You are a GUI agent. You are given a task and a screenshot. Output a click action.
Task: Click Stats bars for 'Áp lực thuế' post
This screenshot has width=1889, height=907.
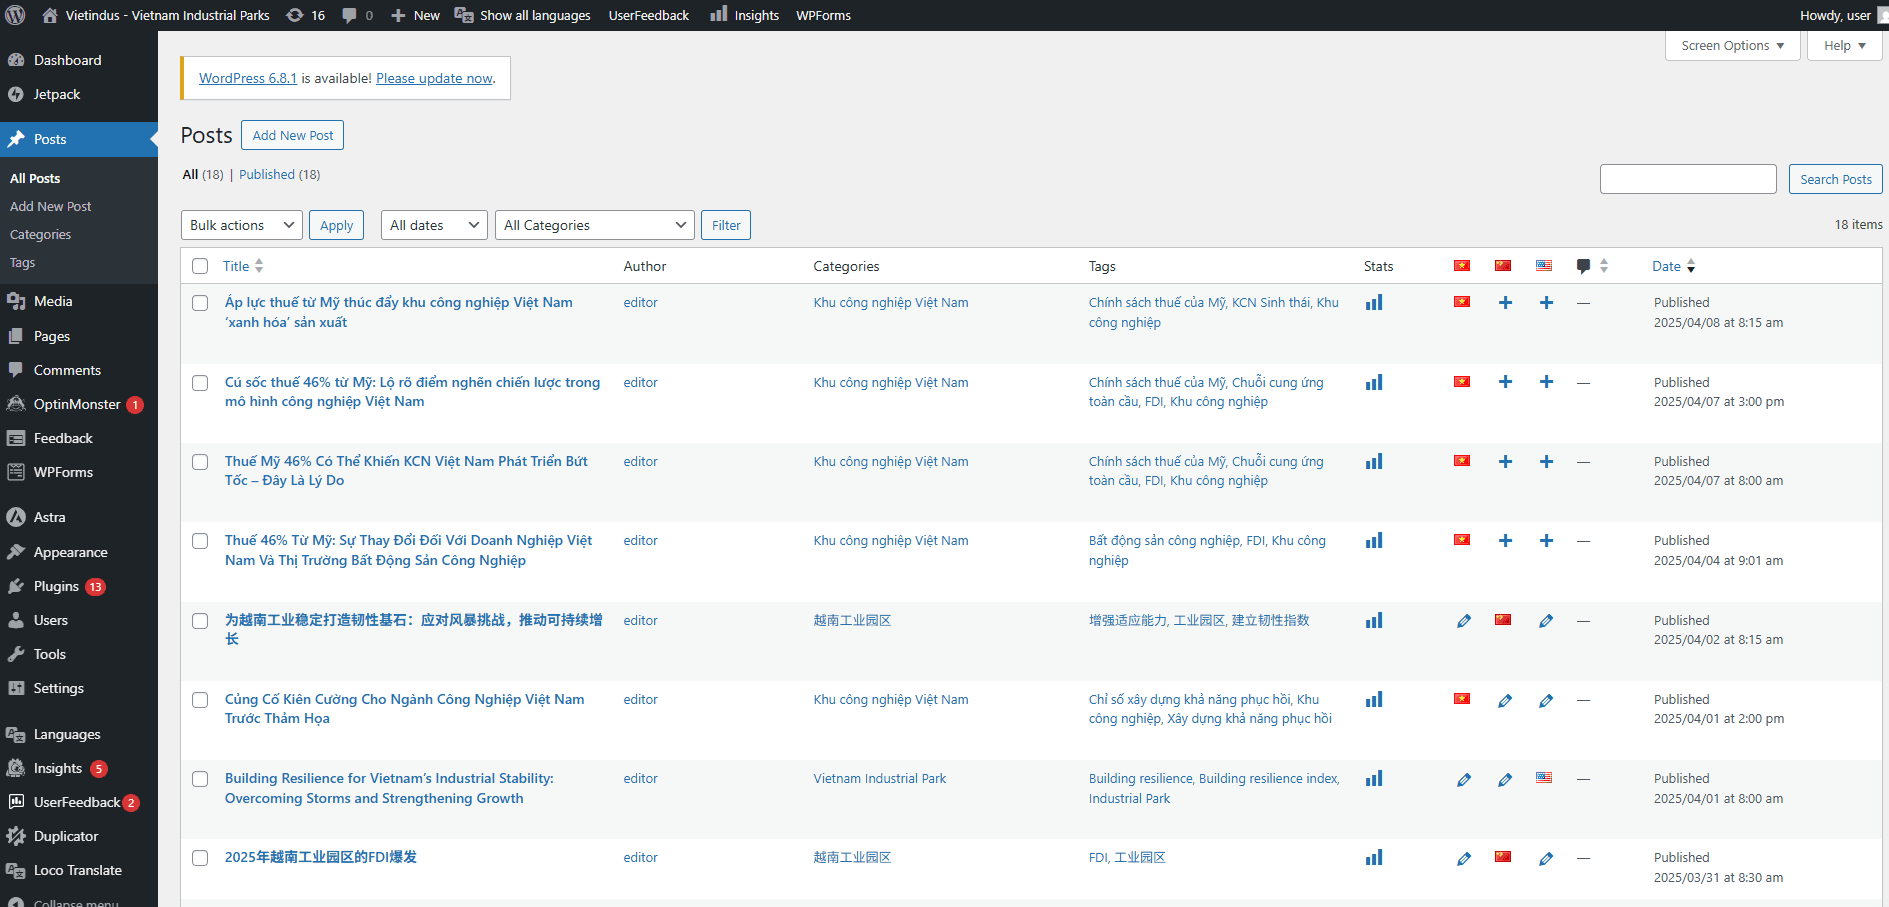pyautogui.click(x=1374, y=302)
